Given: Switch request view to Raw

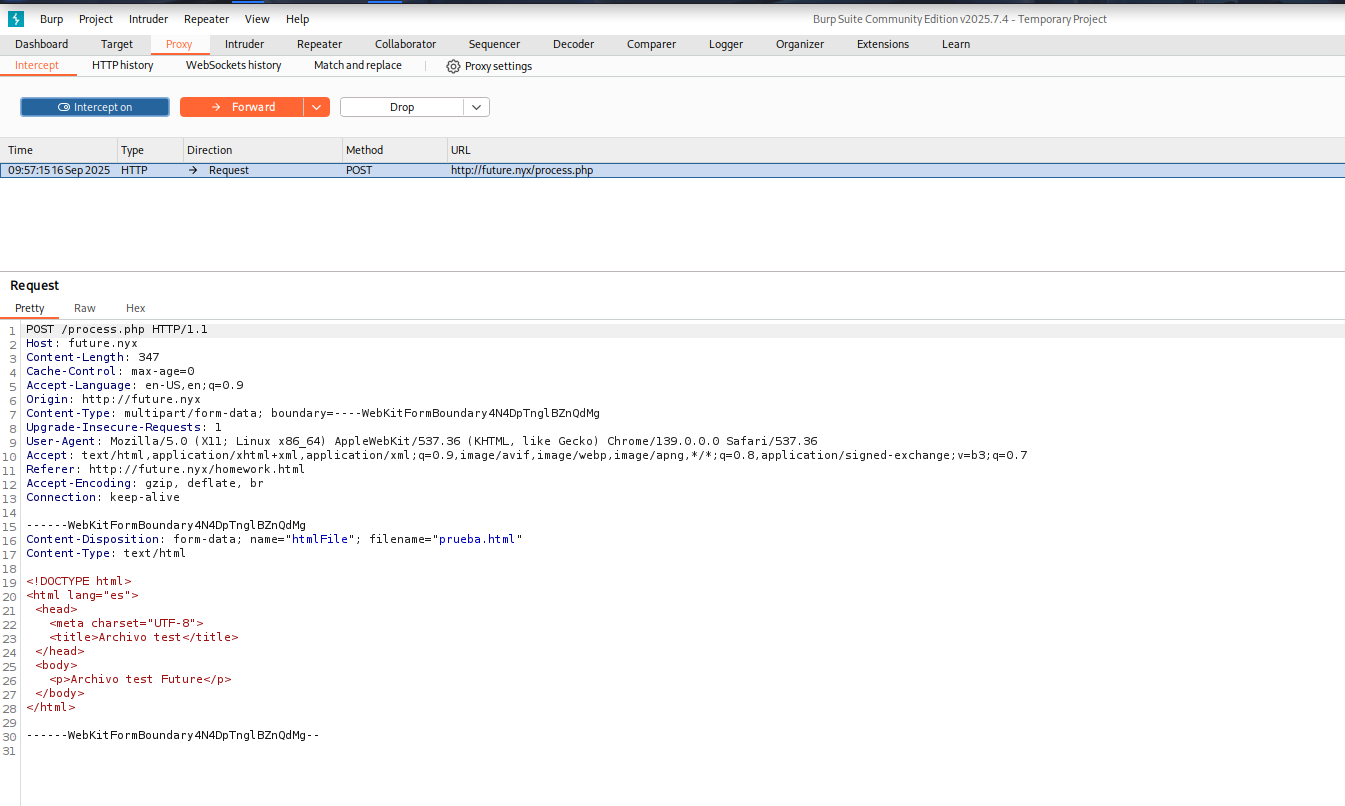Looking at the screenshot, I should [85, 308].
